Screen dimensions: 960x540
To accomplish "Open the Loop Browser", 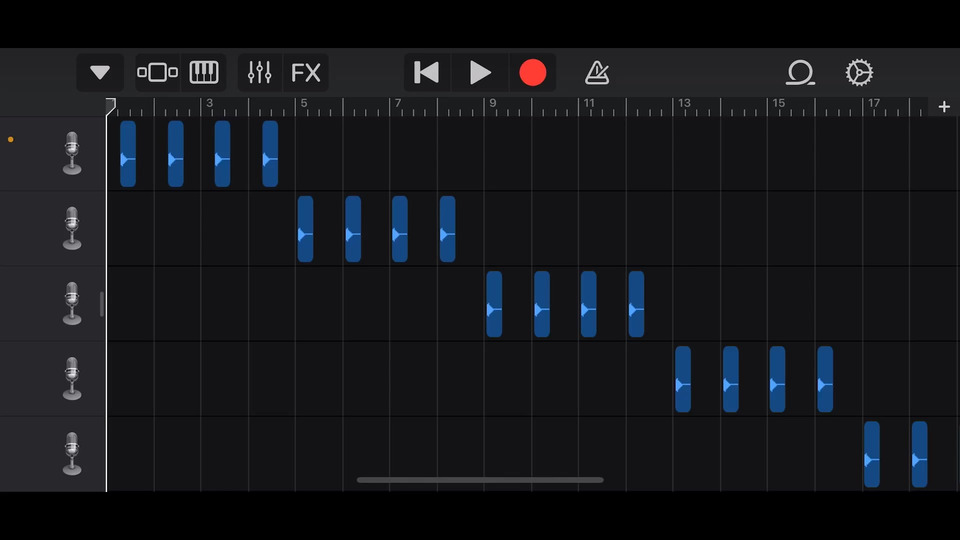I will 800,73.
